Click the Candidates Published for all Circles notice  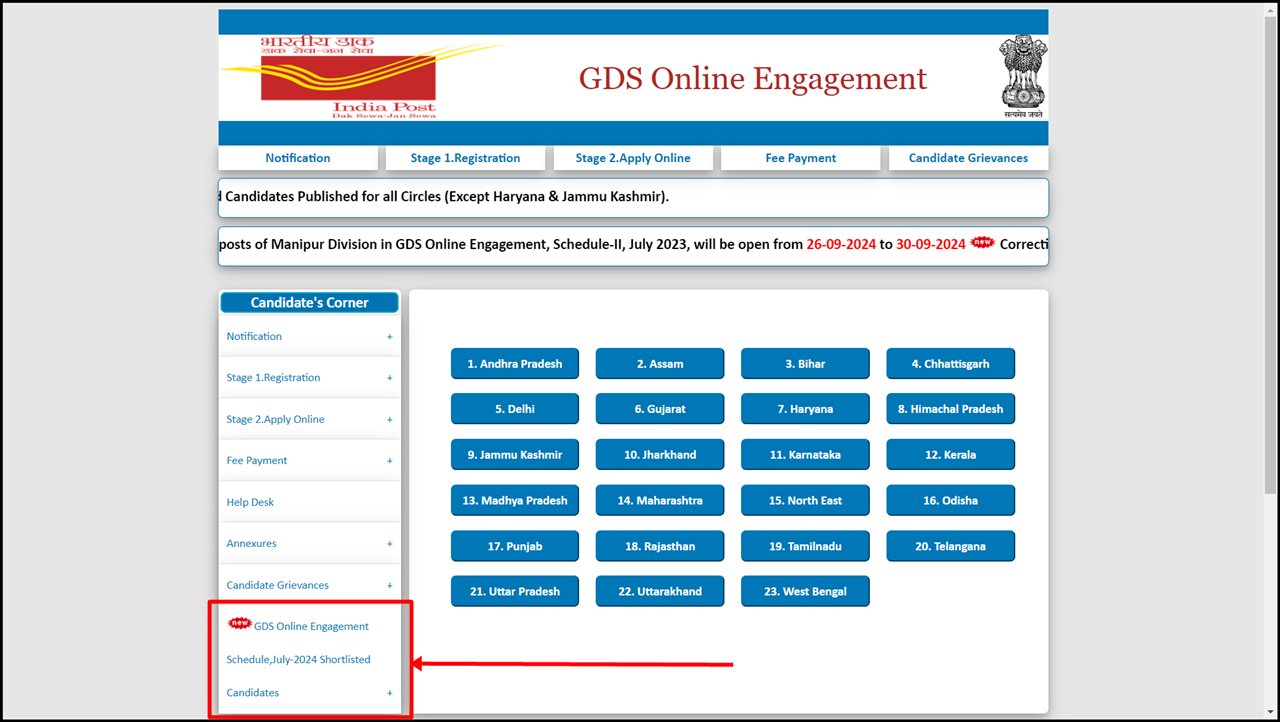coord(633,197)
